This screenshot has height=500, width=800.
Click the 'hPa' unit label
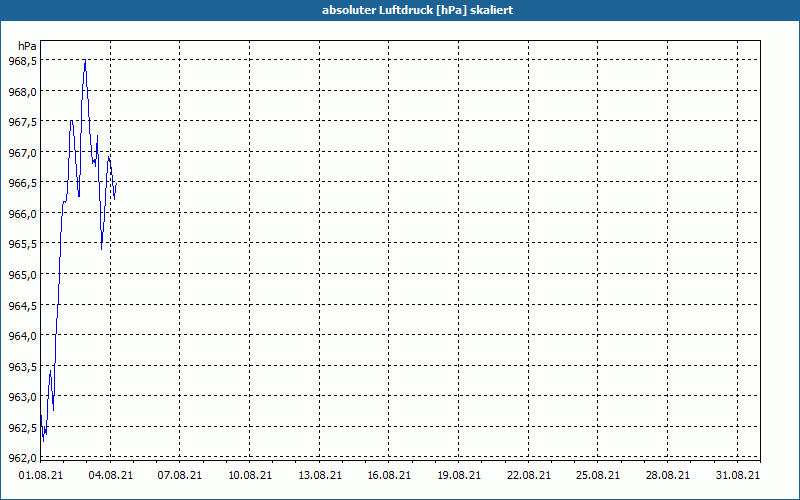(x=27, y=46)
